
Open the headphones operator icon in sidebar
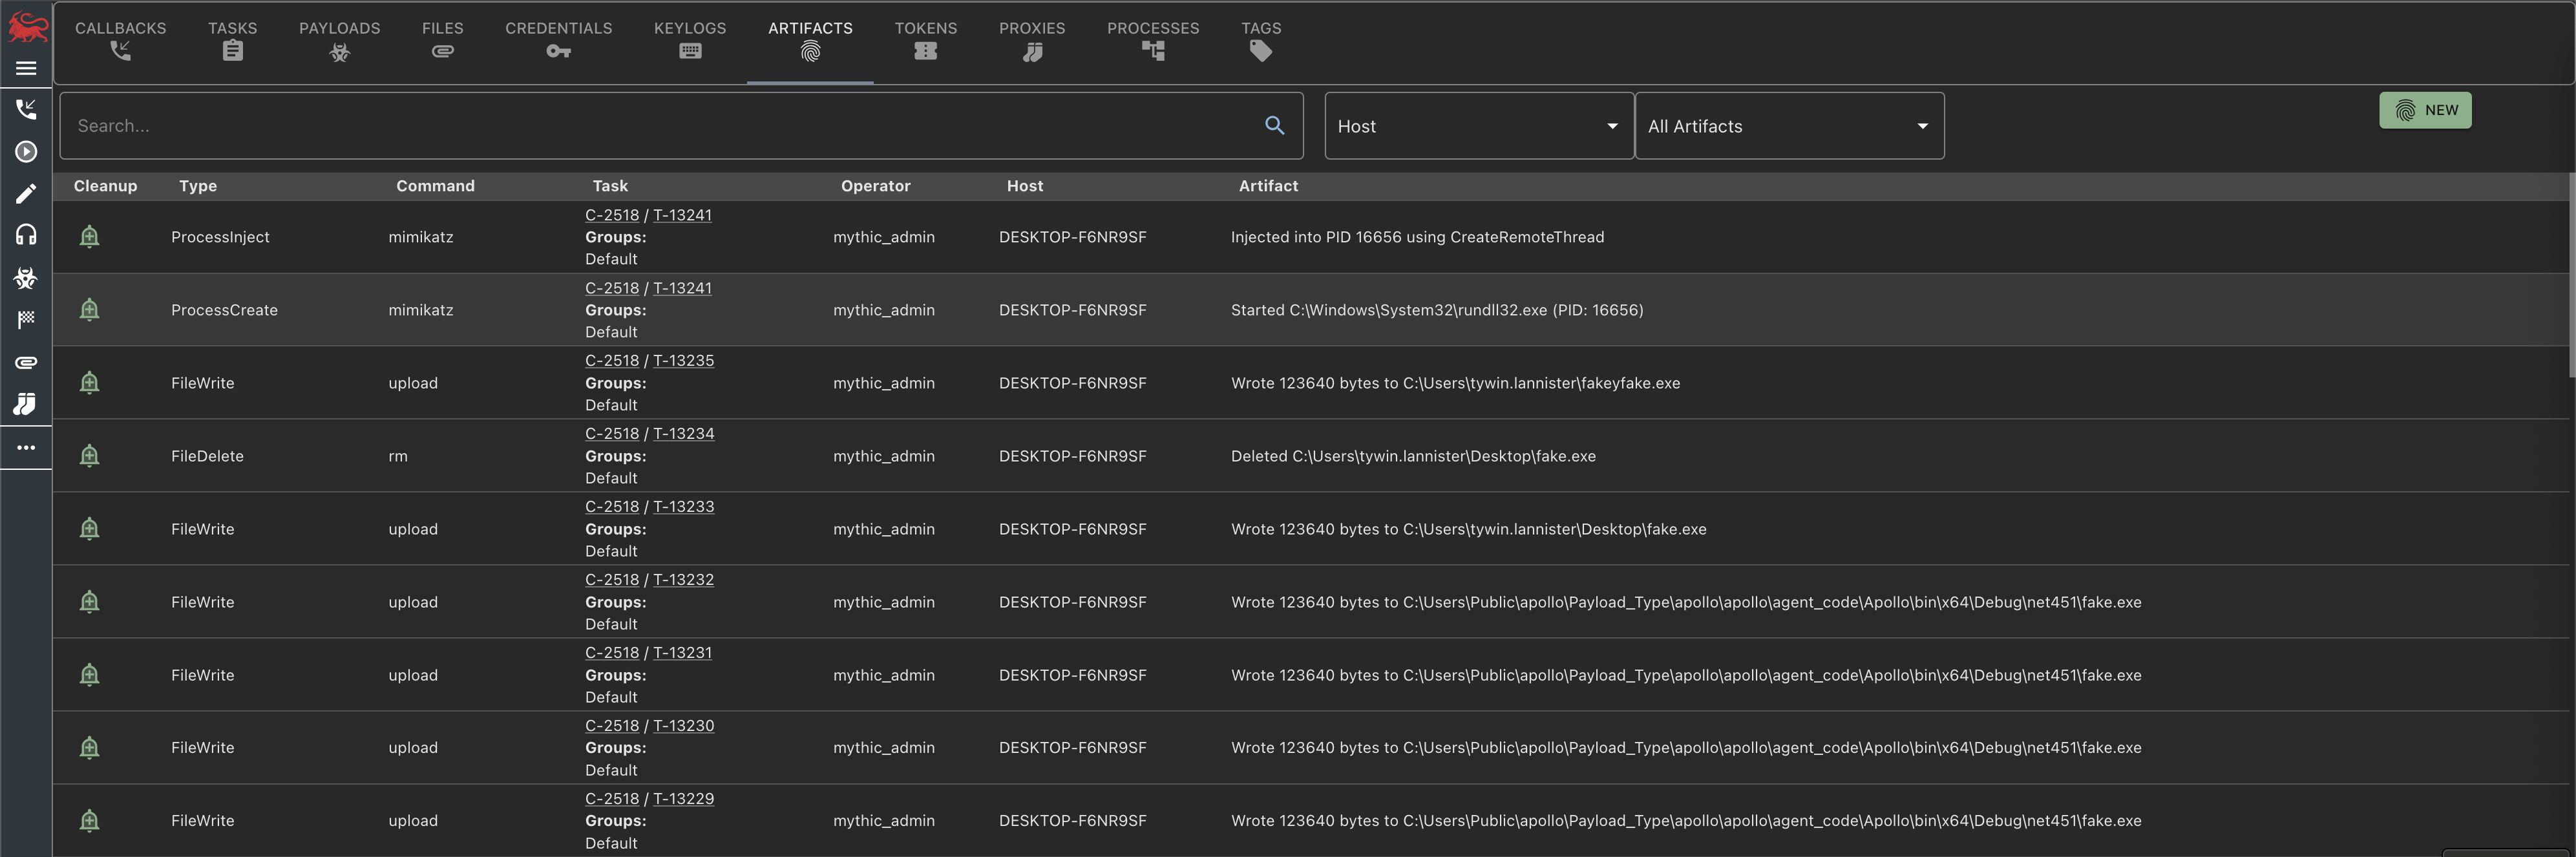(26, 235)
